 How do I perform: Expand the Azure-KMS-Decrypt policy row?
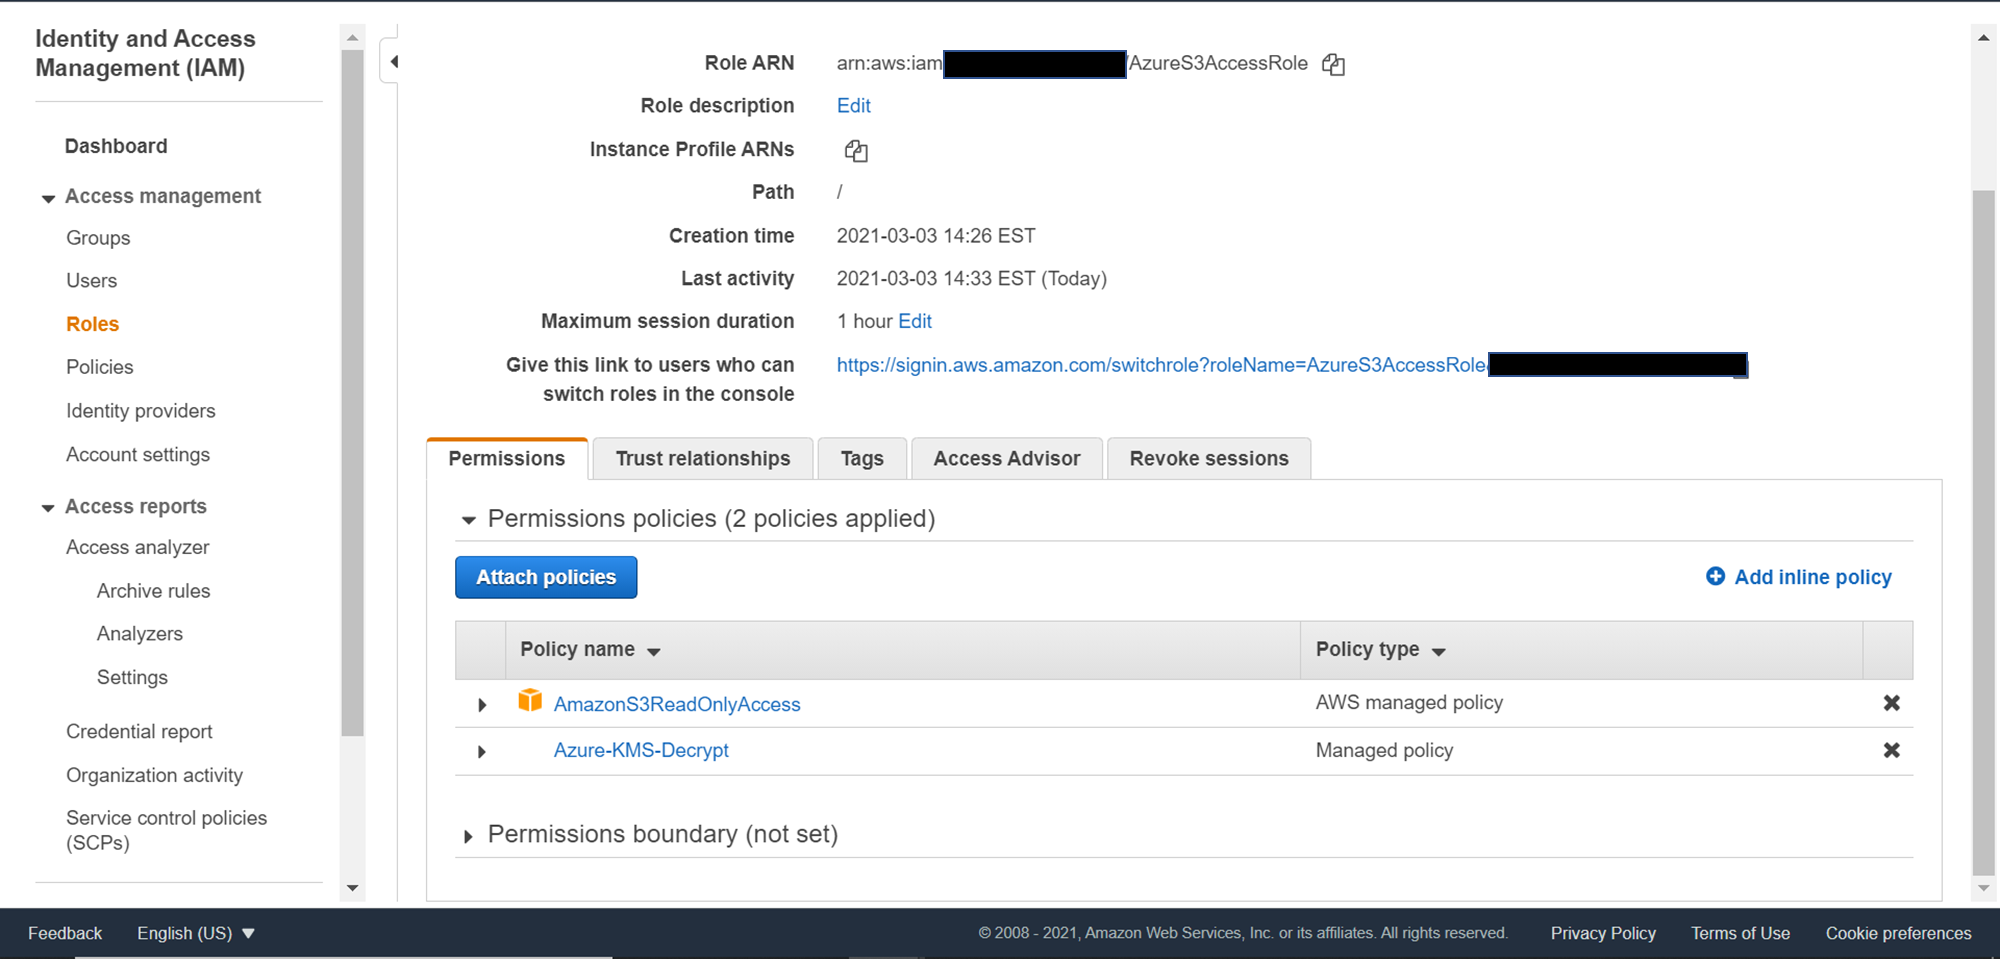(x=482, y=752)
